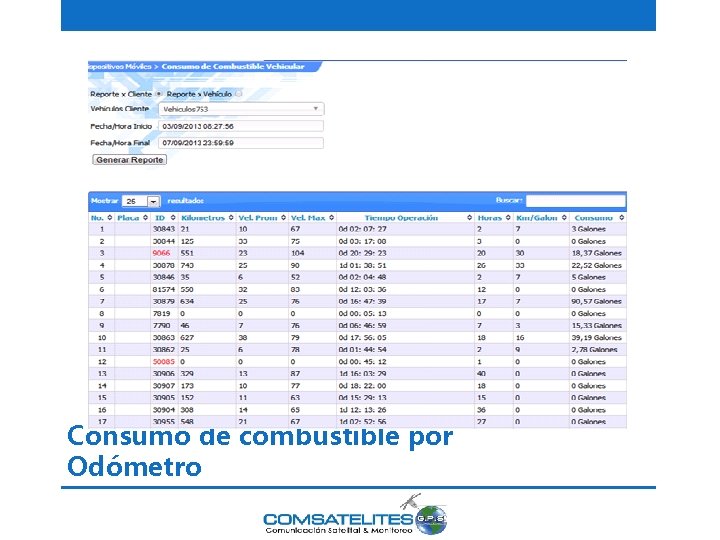Screen dimensions: 720x540
Task: Click the ID cell 30843
Action: coord(163,229)
